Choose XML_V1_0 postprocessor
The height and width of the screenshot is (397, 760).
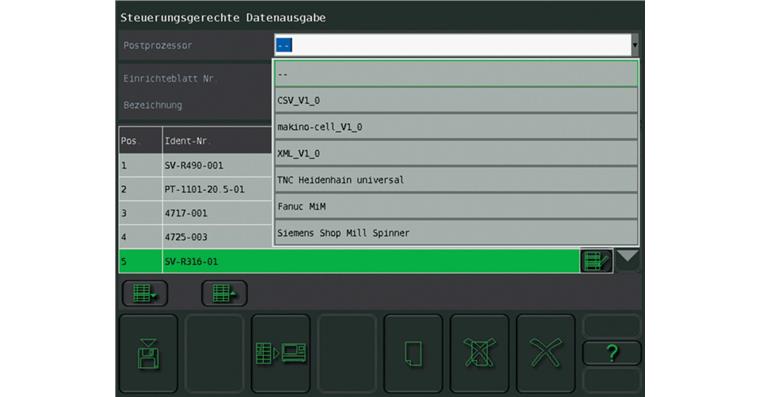[x=456, y=154]
